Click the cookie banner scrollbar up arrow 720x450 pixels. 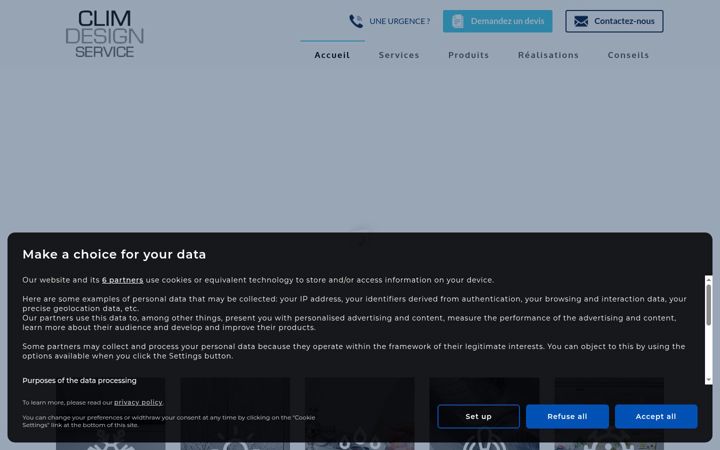point(709,279)
